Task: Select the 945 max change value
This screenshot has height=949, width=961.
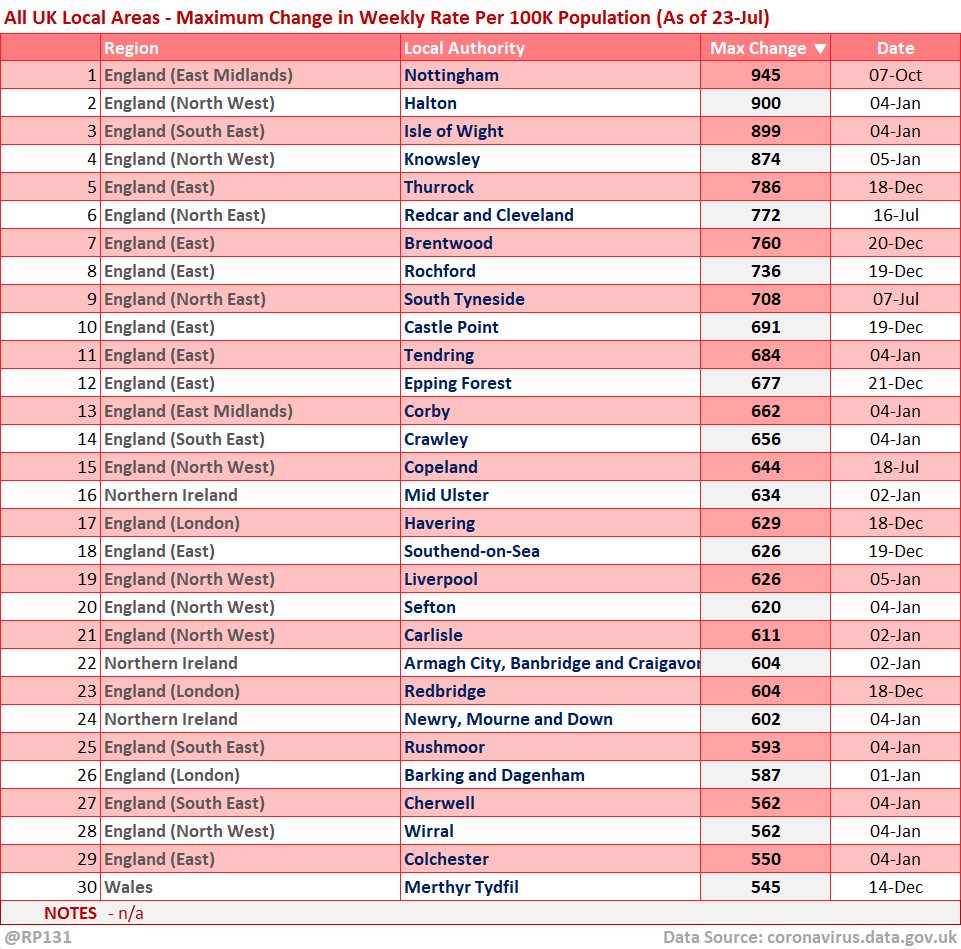Action: [765, 75]
